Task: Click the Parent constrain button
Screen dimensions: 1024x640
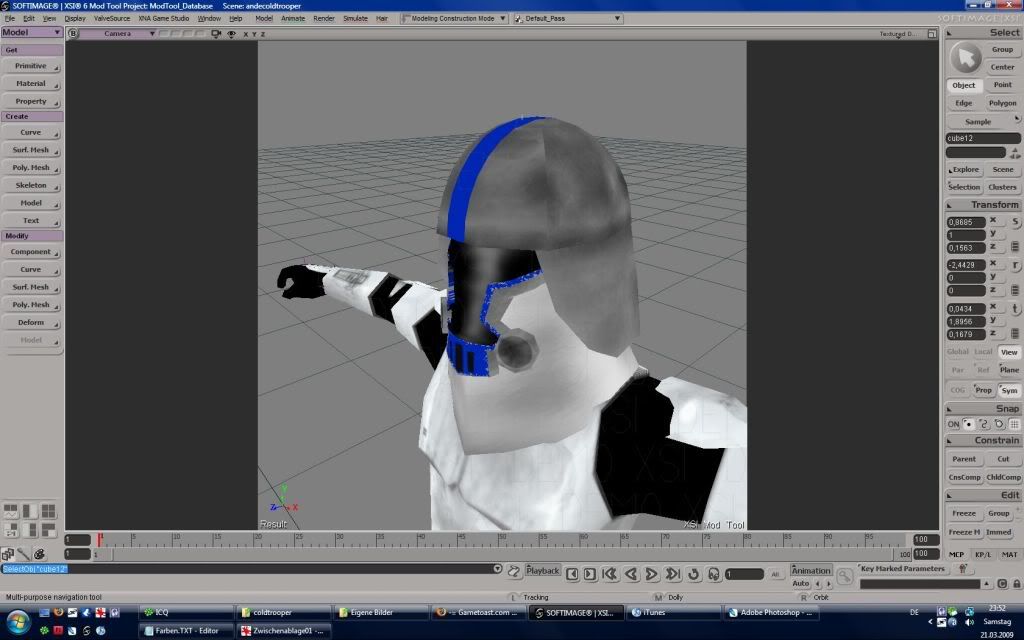Action: pyautogui.click(x=964, y=459)
